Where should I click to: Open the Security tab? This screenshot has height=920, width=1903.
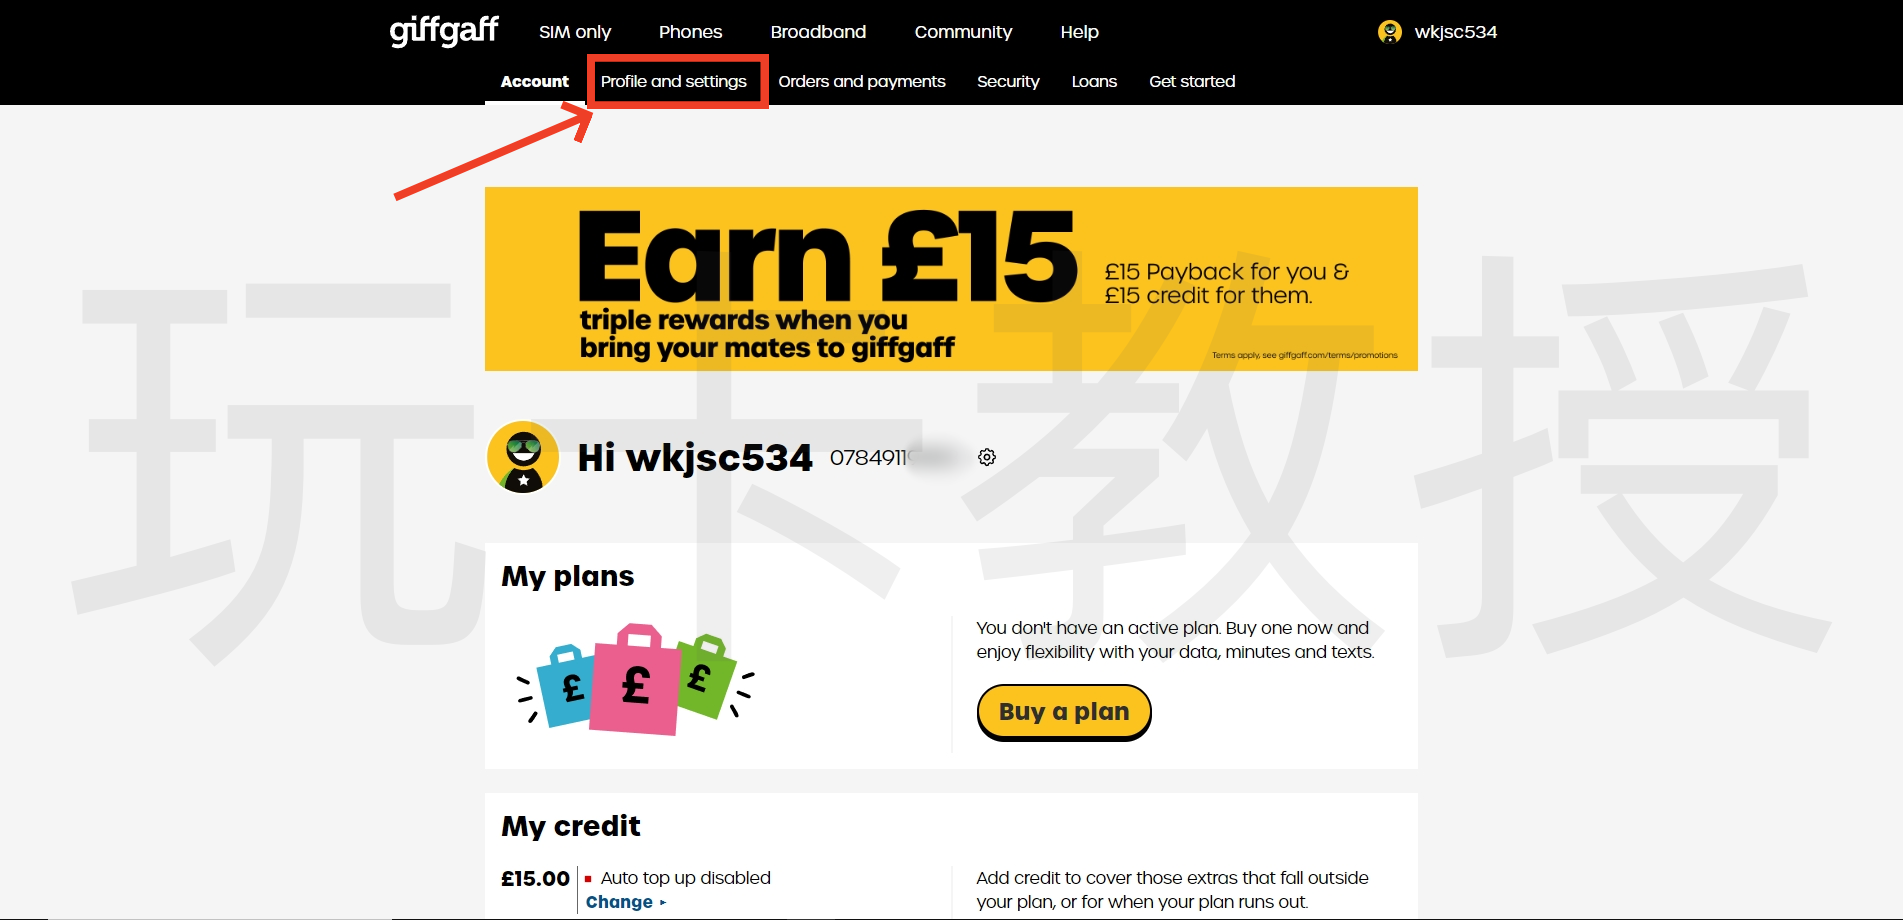tap(1008, 82)
